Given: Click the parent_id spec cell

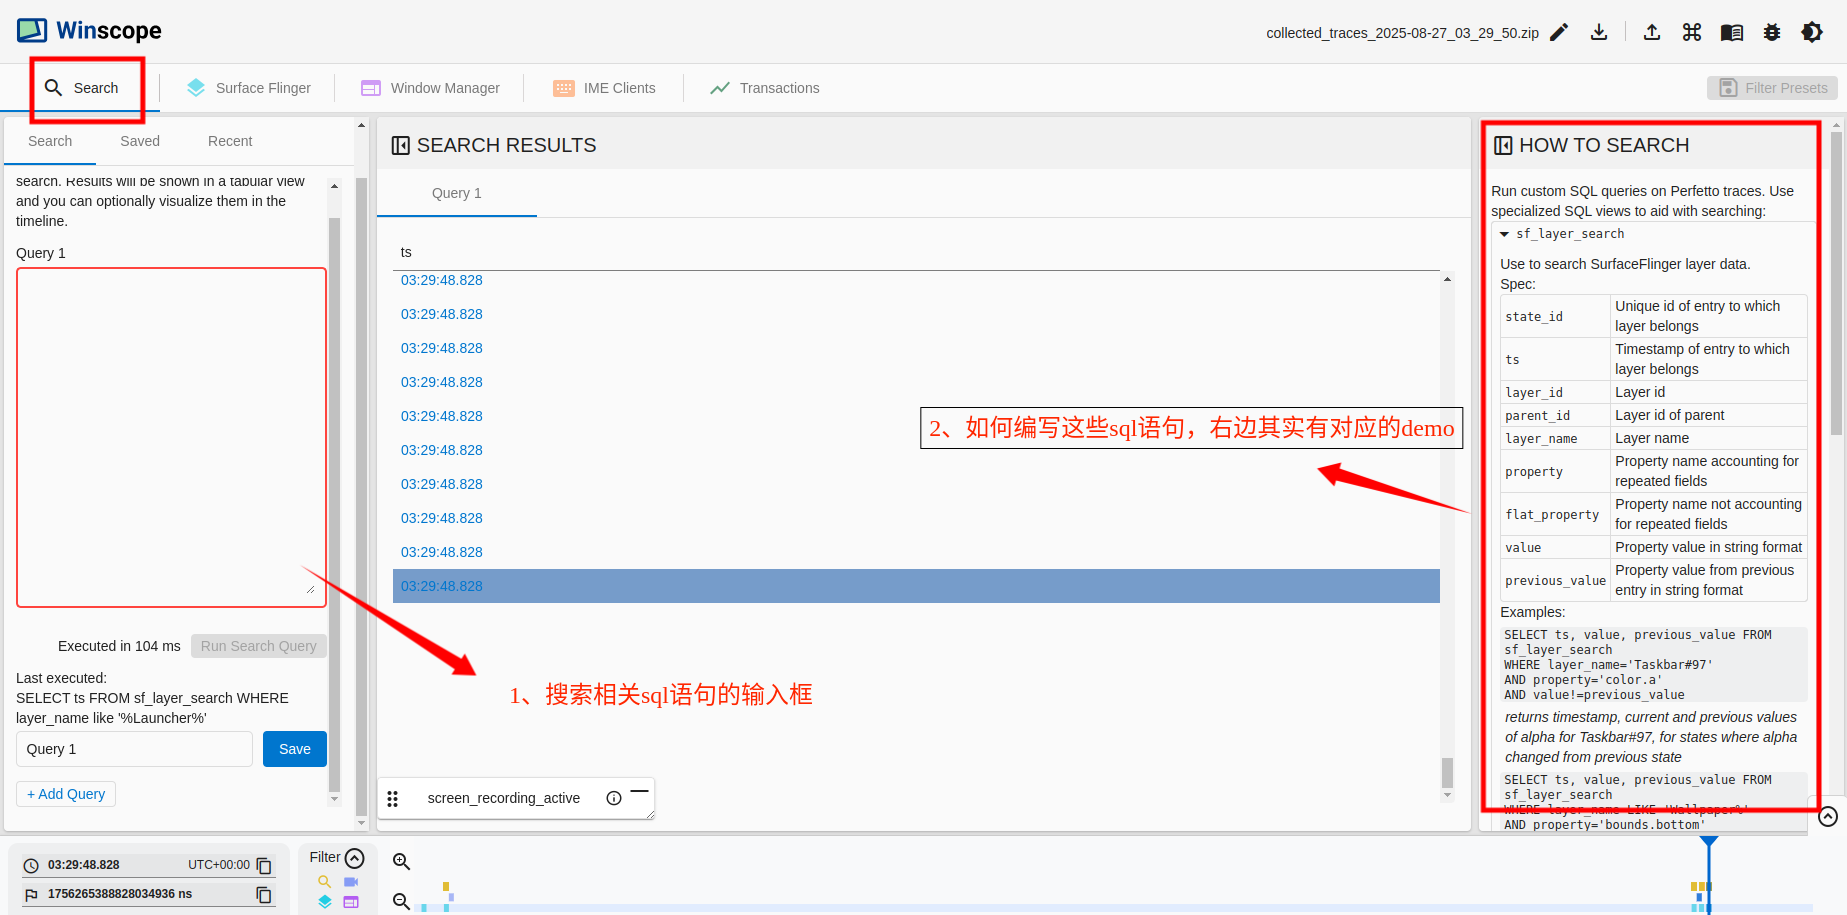Looking at the screenshot, I should click(x=1556, y=416).
